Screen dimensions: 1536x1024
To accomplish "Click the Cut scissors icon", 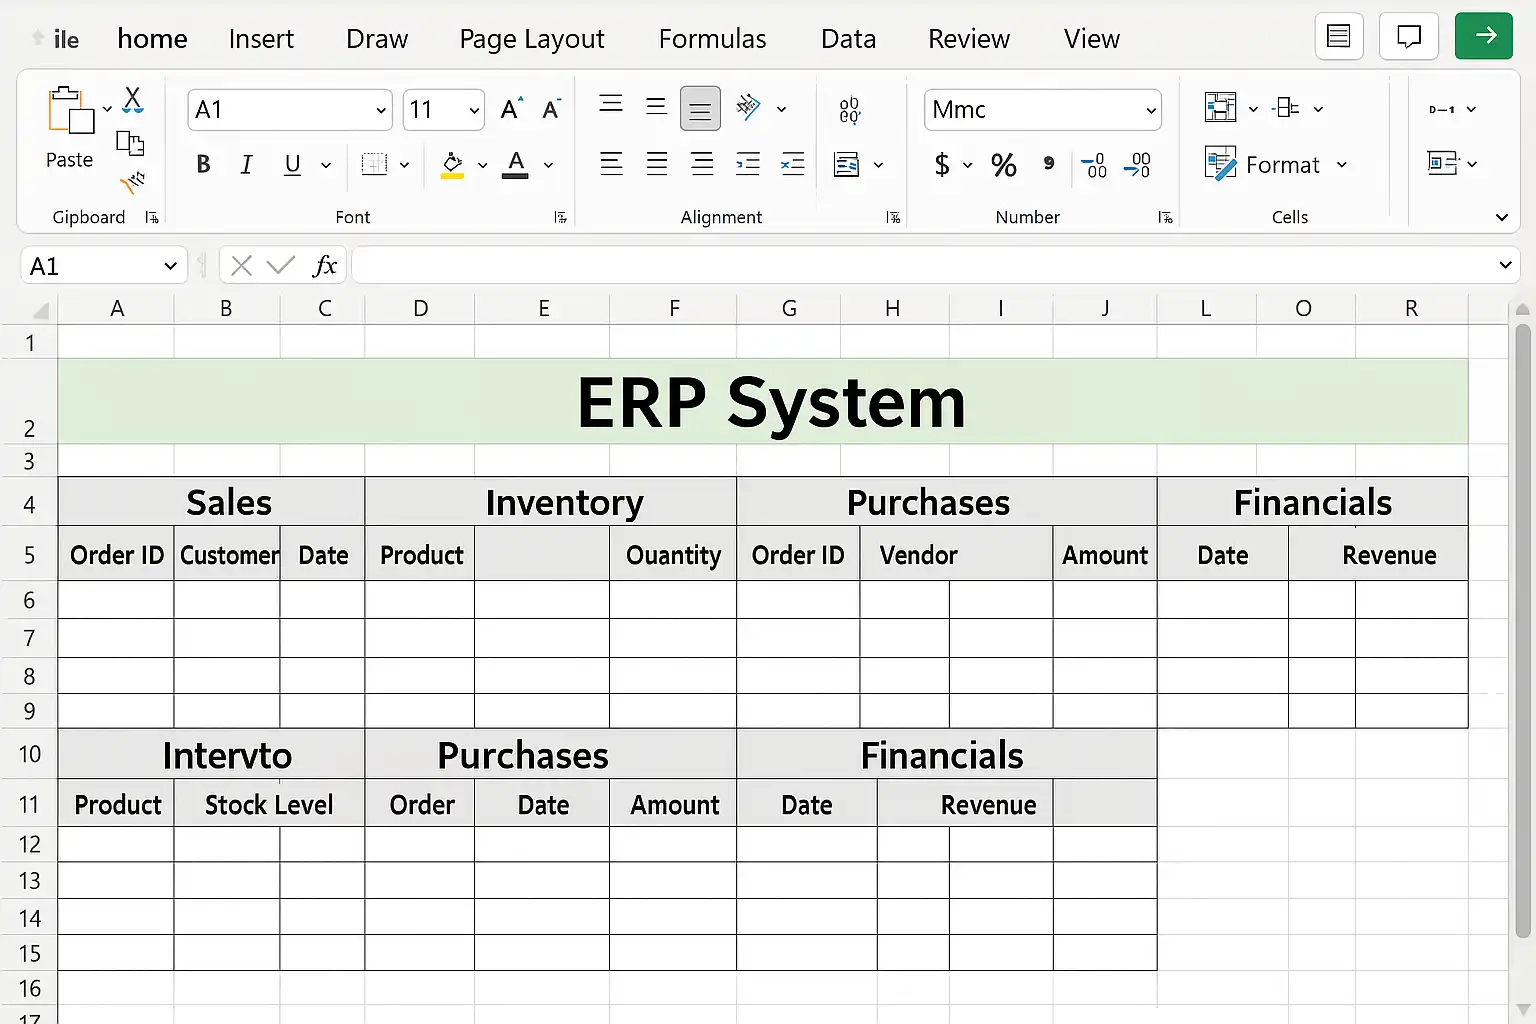I will pos(132,99).
